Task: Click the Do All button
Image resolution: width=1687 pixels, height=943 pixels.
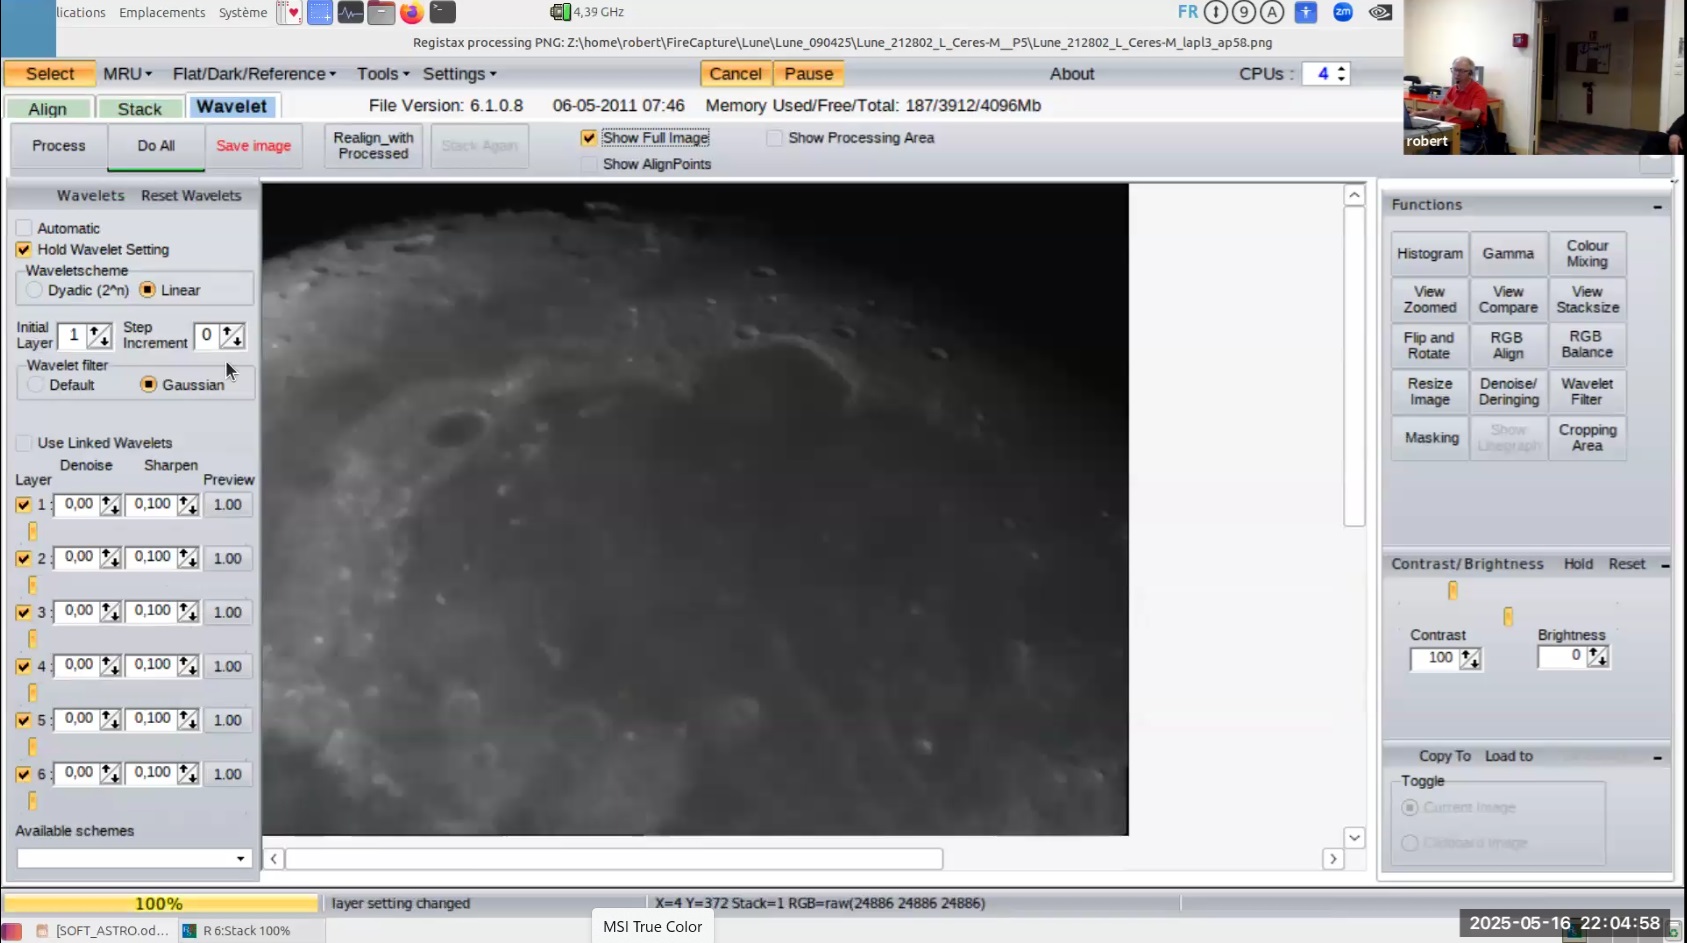Action: (x=156, y=146)
